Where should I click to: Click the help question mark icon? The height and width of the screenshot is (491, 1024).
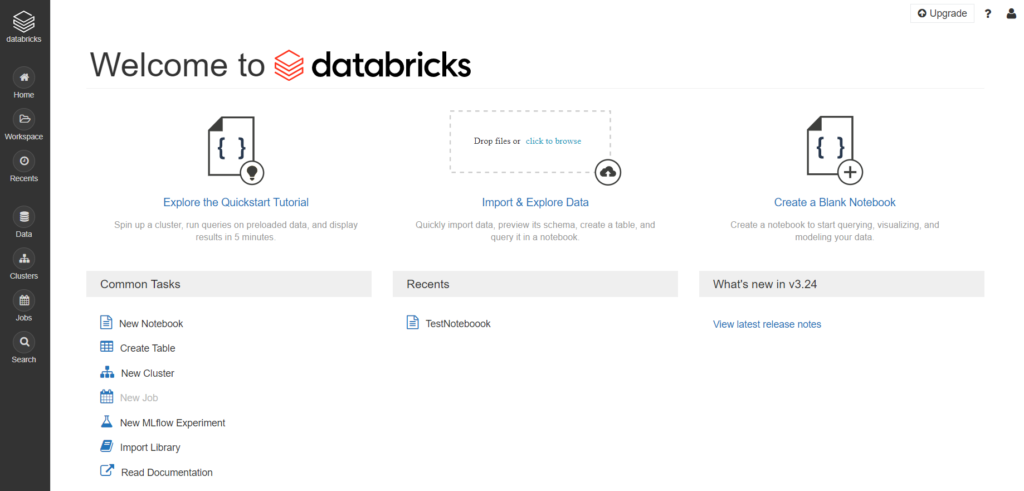pos(988,14)
